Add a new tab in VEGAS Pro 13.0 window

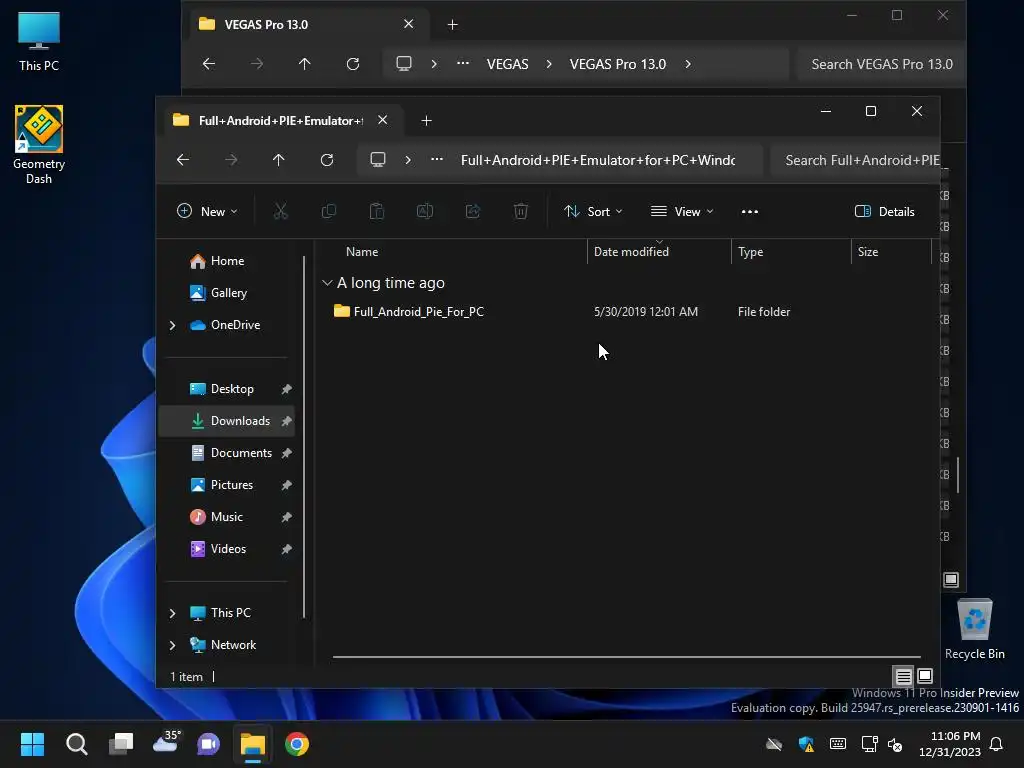click(x=453, y=25)
